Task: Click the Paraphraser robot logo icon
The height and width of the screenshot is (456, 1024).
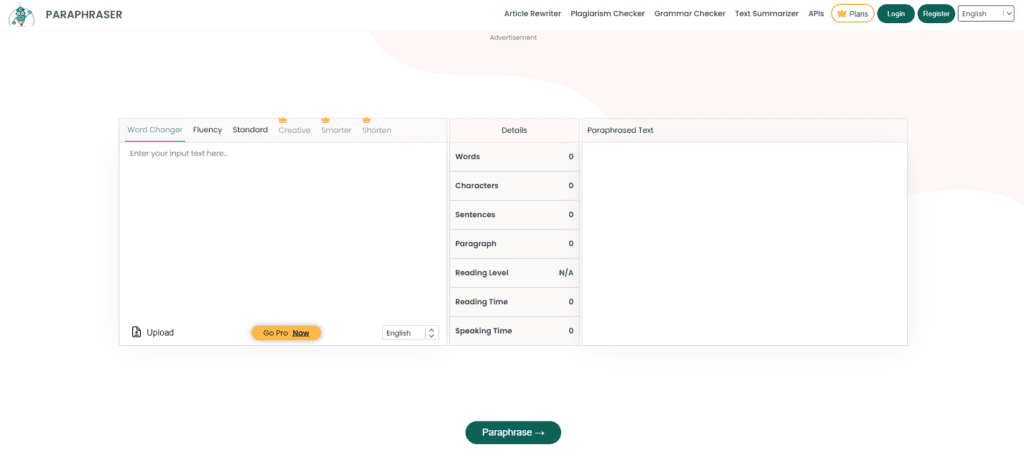Action: click(x=21, y=15)
